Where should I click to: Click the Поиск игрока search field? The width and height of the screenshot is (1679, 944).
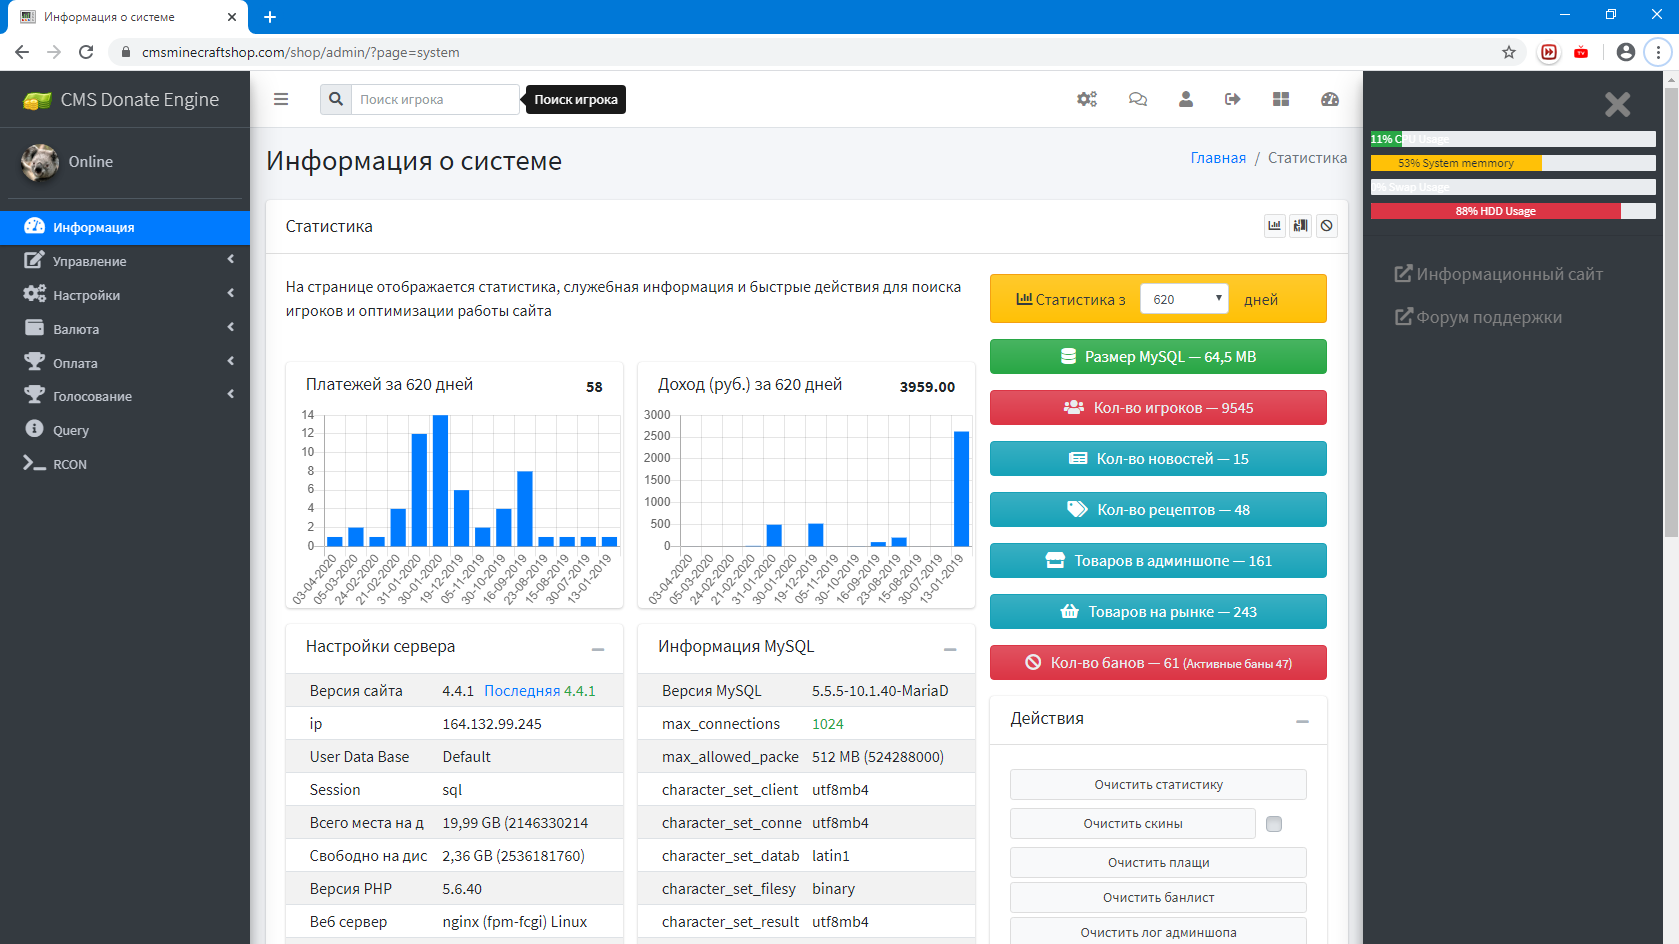click(435, 99)
